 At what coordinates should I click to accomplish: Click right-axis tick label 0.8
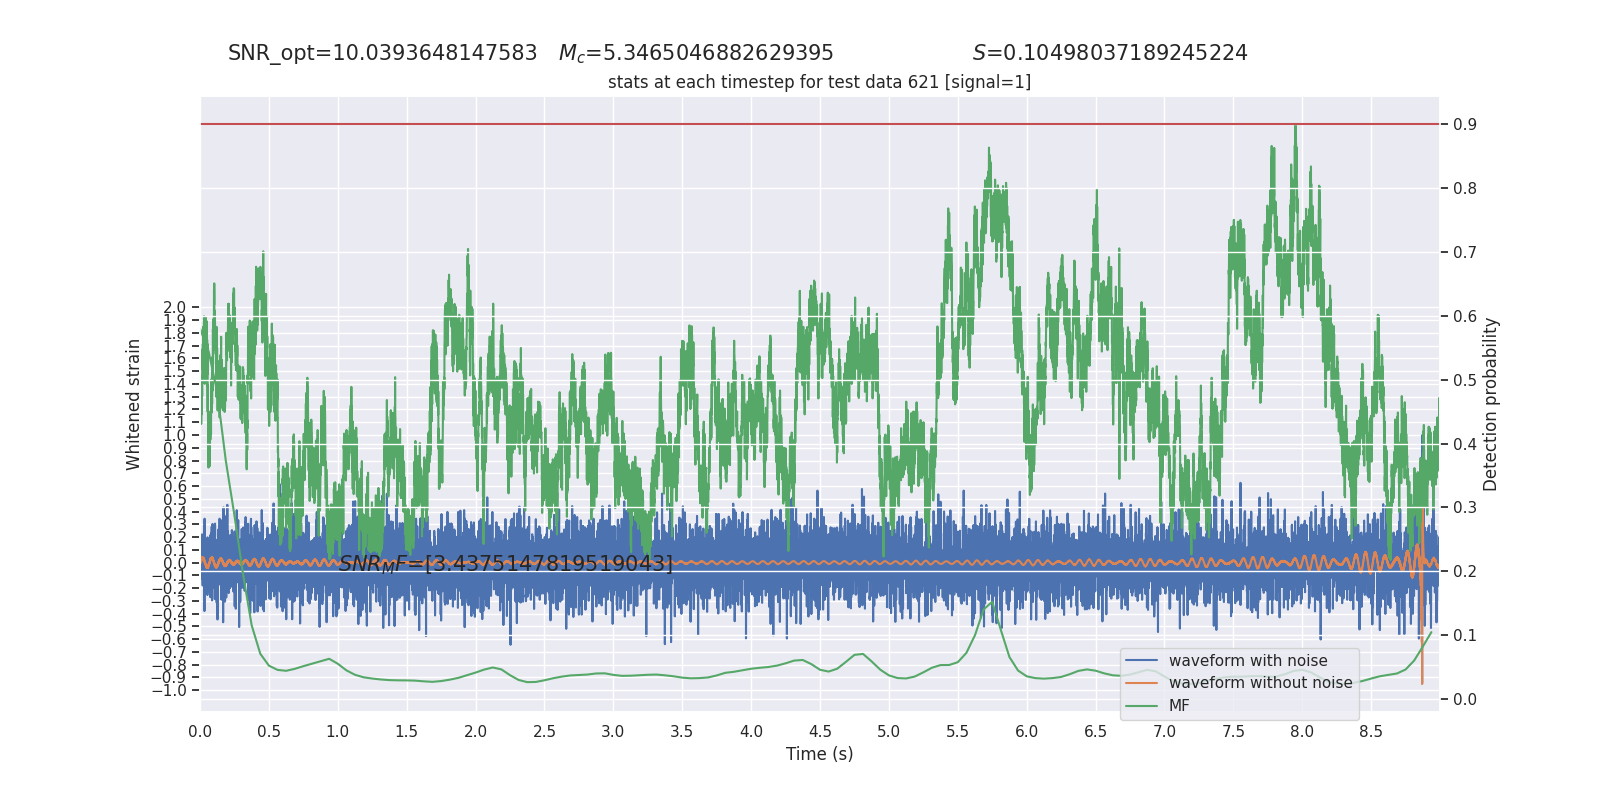(x=1465, y=189)
